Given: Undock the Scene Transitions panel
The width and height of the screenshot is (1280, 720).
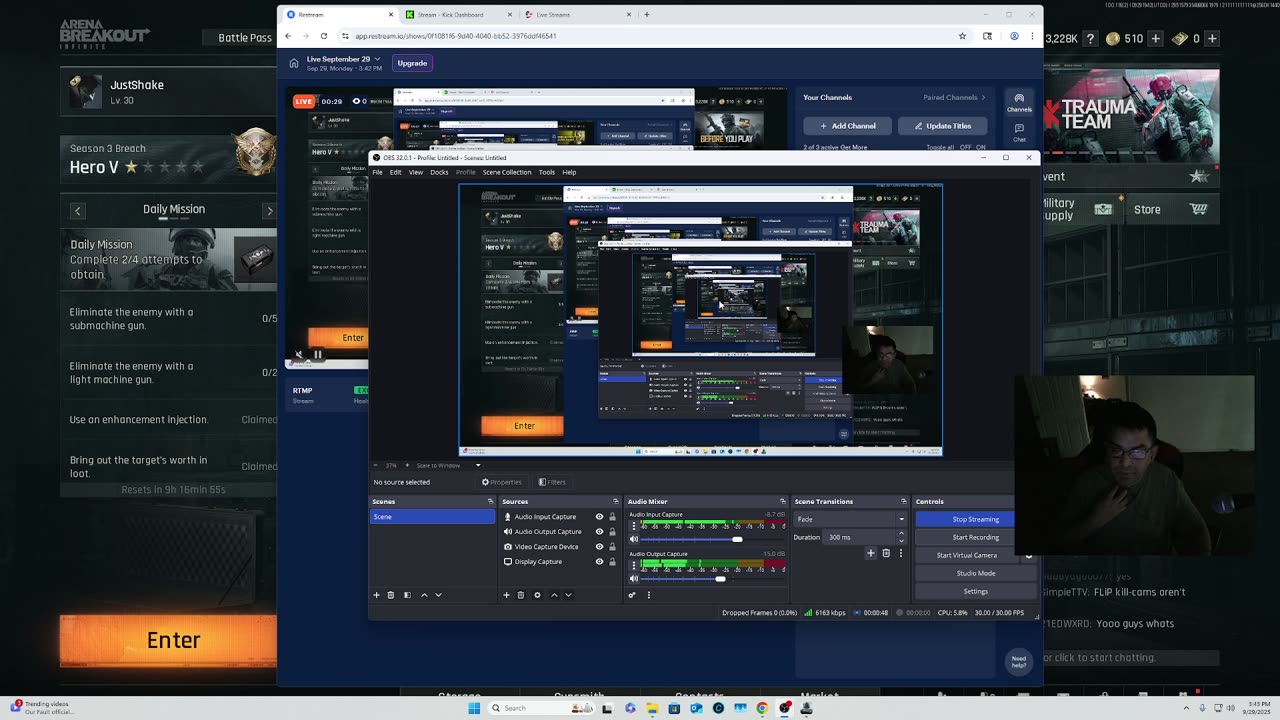Looking at the screenshot, I should point(903,501).
